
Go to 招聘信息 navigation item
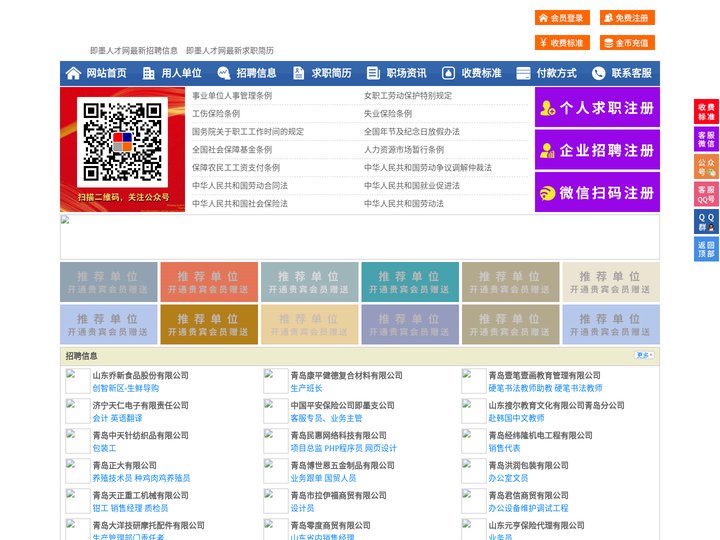point(256,73)
